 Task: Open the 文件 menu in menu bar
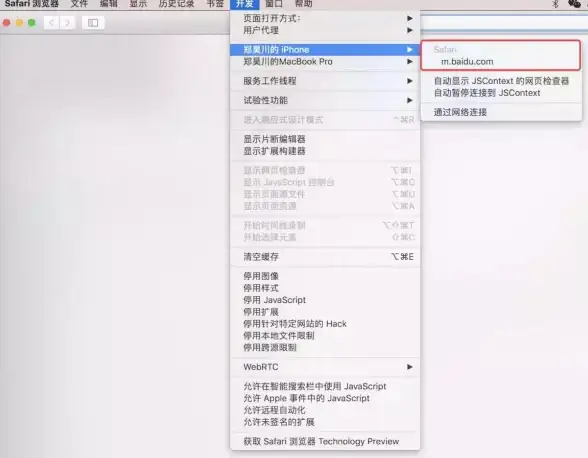79,4
